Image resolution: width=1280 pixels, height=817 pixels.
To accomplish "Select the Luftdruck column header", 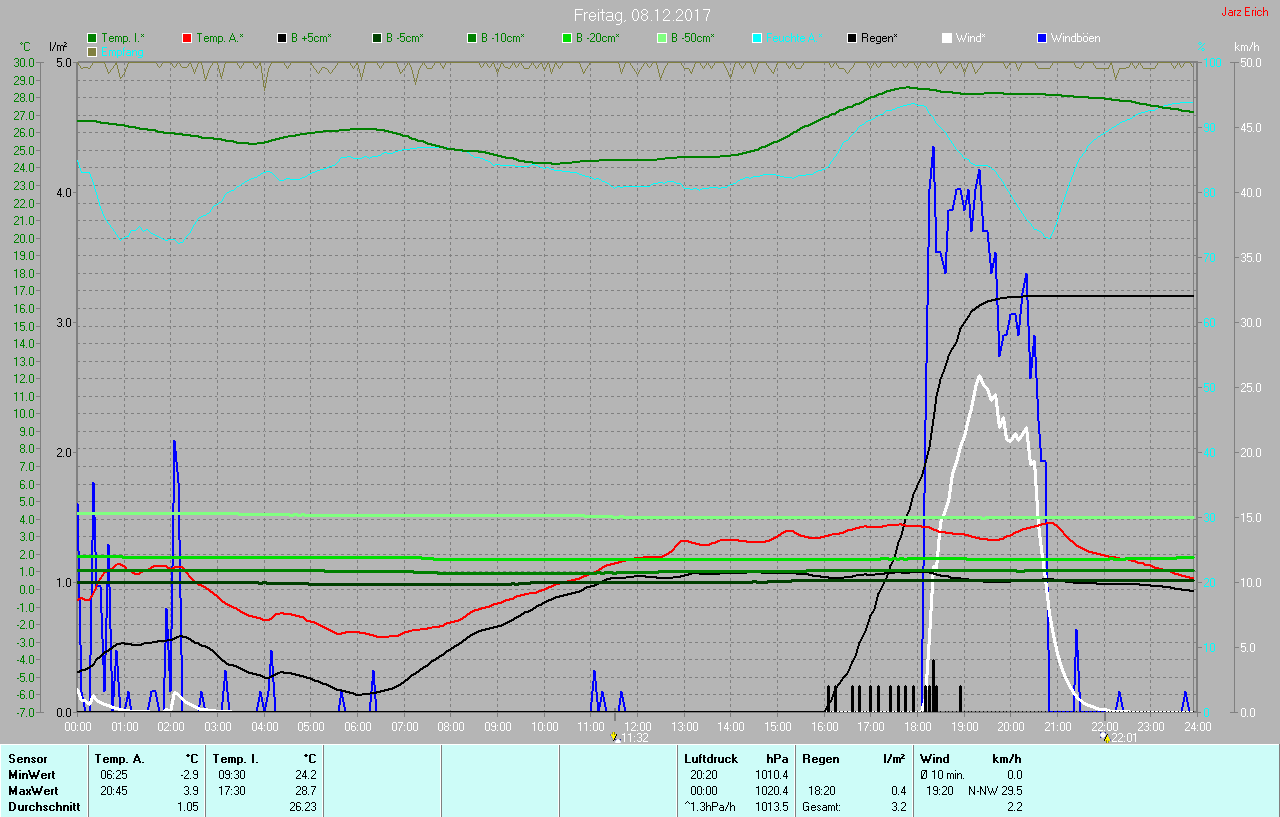I will (710, 759).
